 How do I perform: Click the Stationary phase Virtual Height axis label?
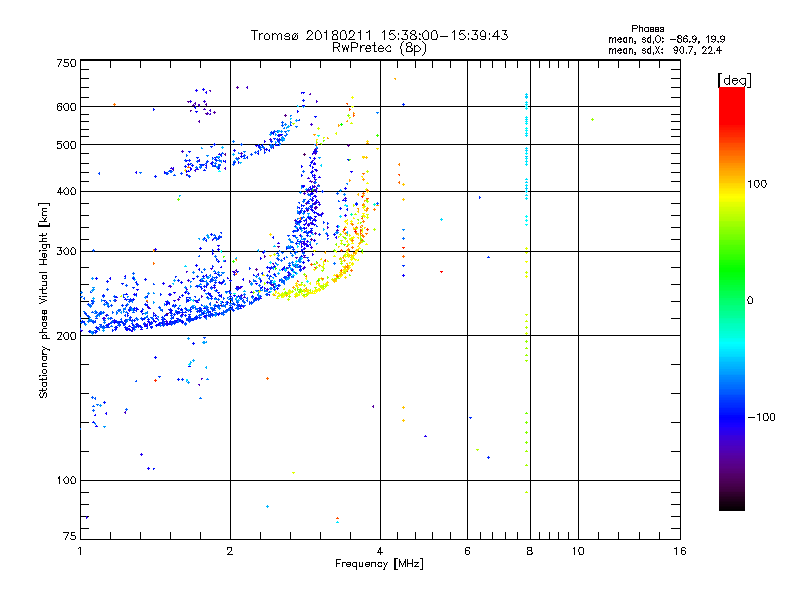pyautogui.click(x=44, y=300)
